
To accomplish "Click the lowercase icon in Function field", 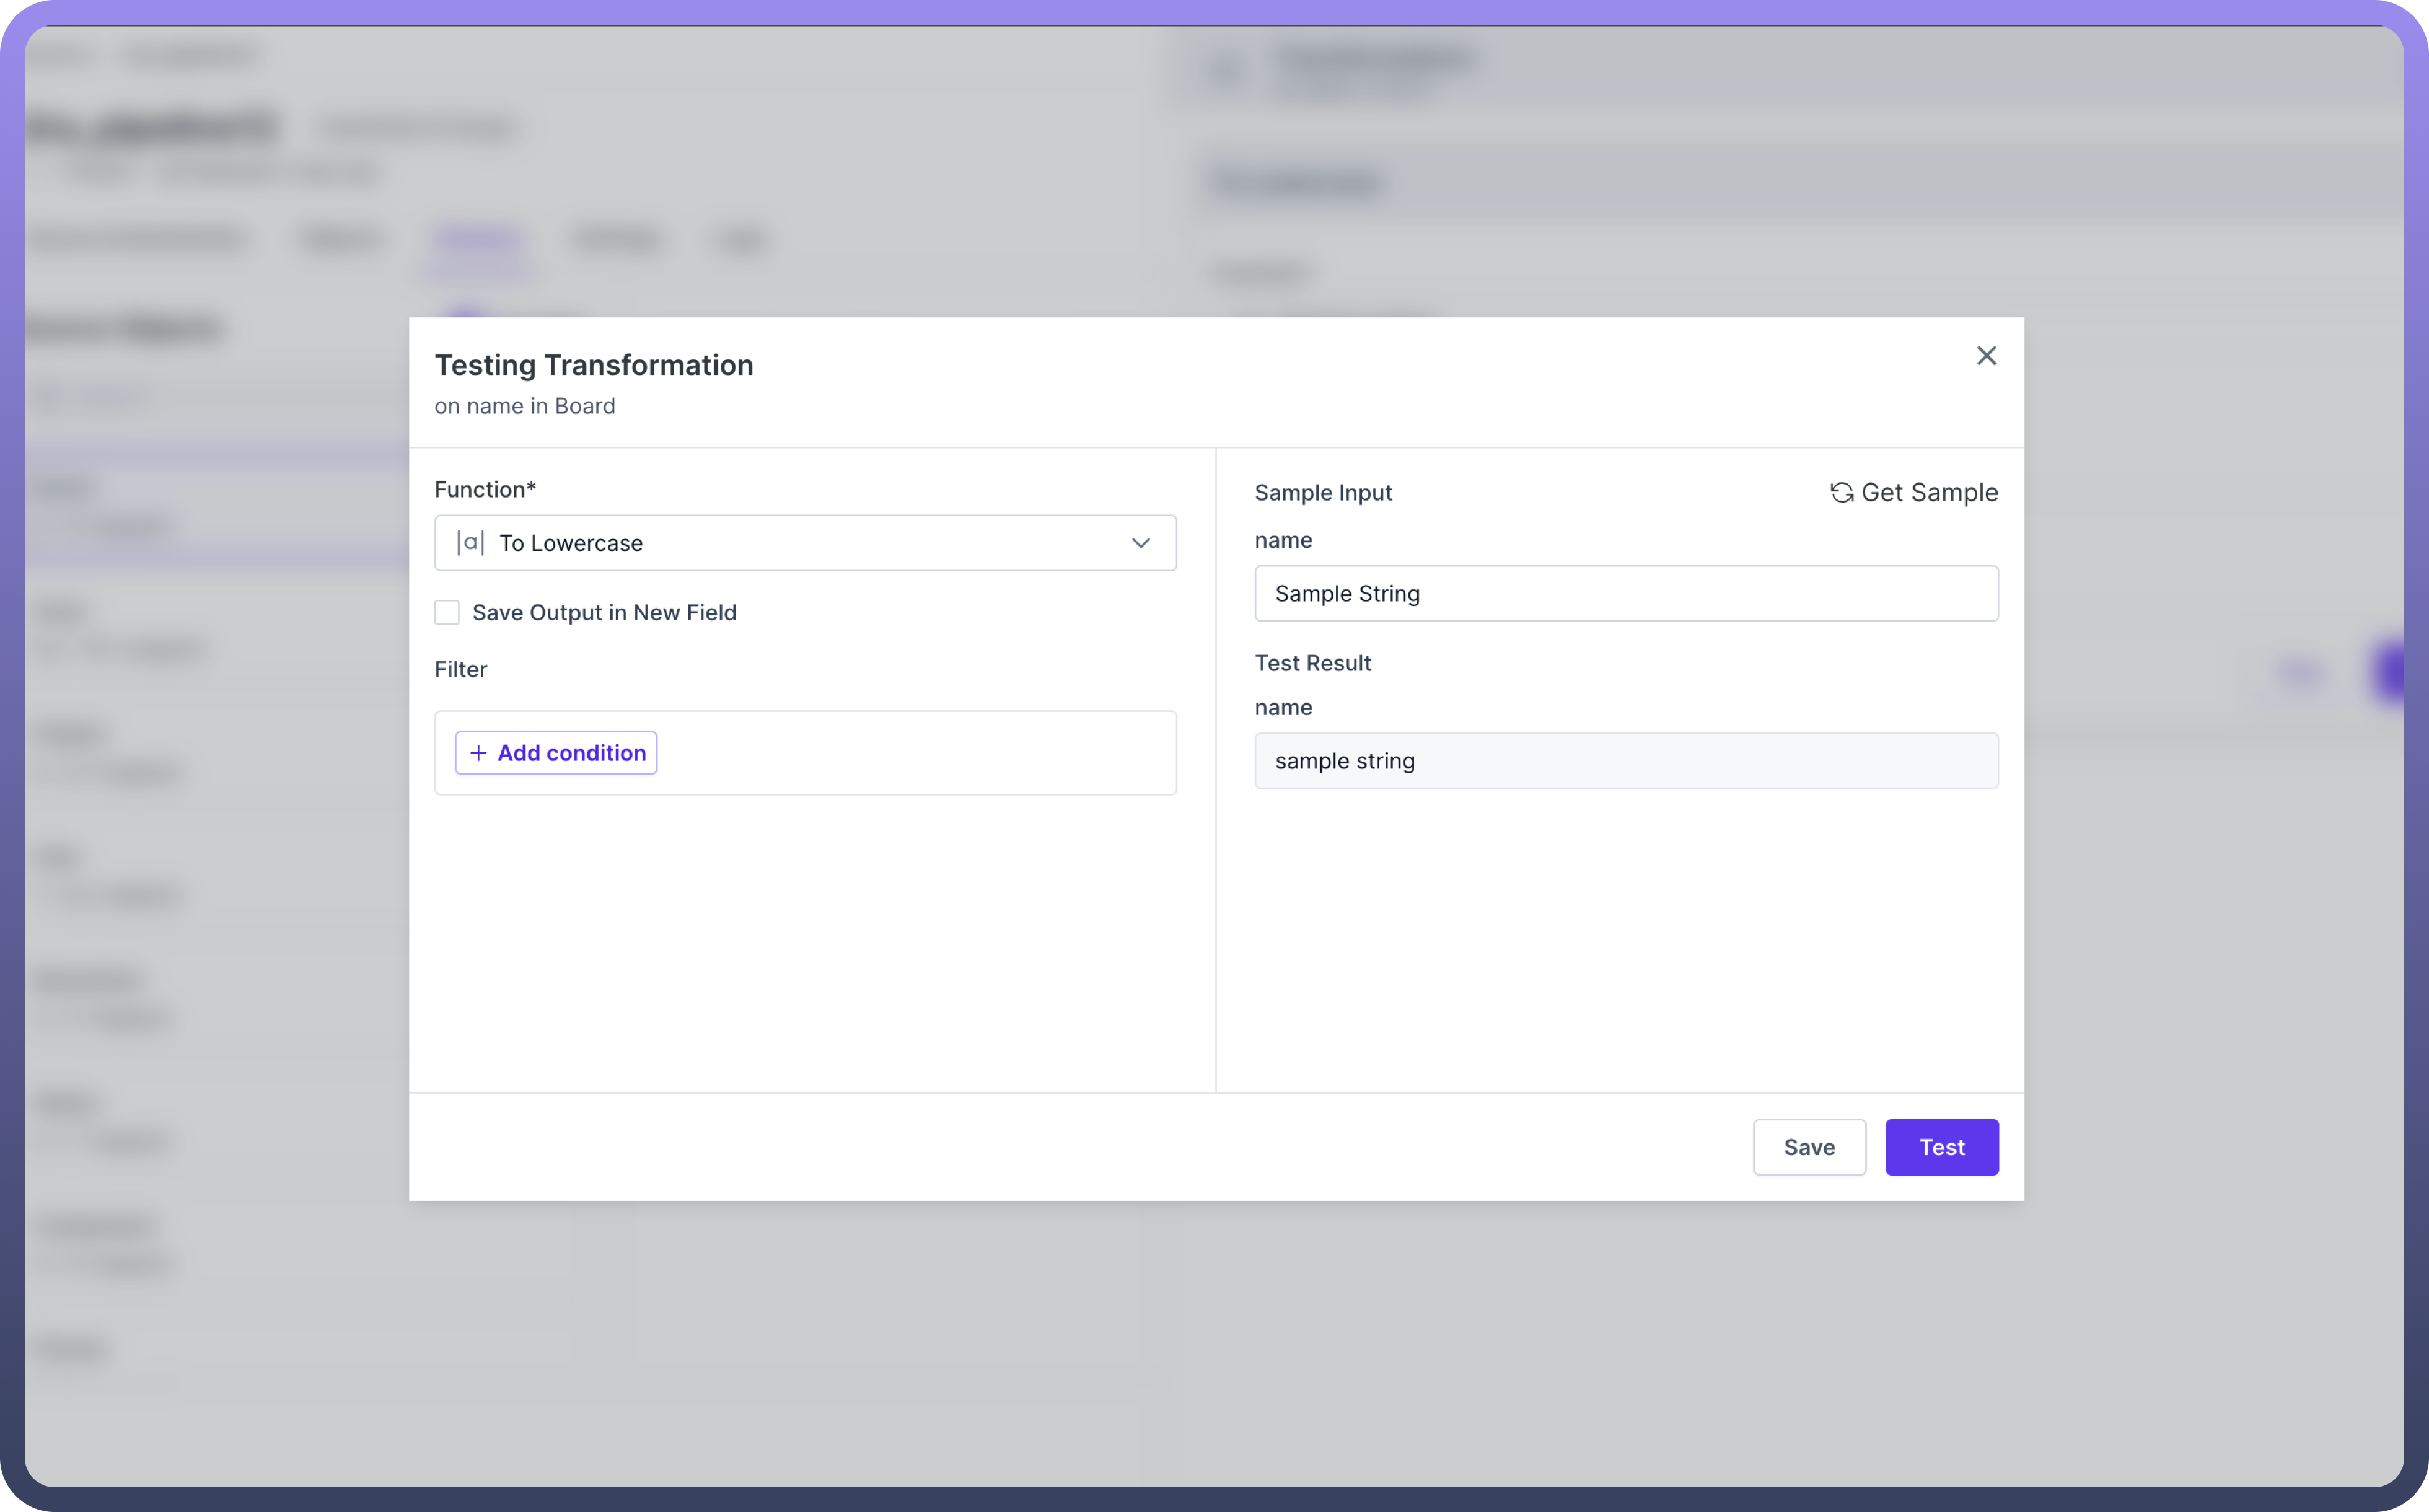I will coord(470,543).
